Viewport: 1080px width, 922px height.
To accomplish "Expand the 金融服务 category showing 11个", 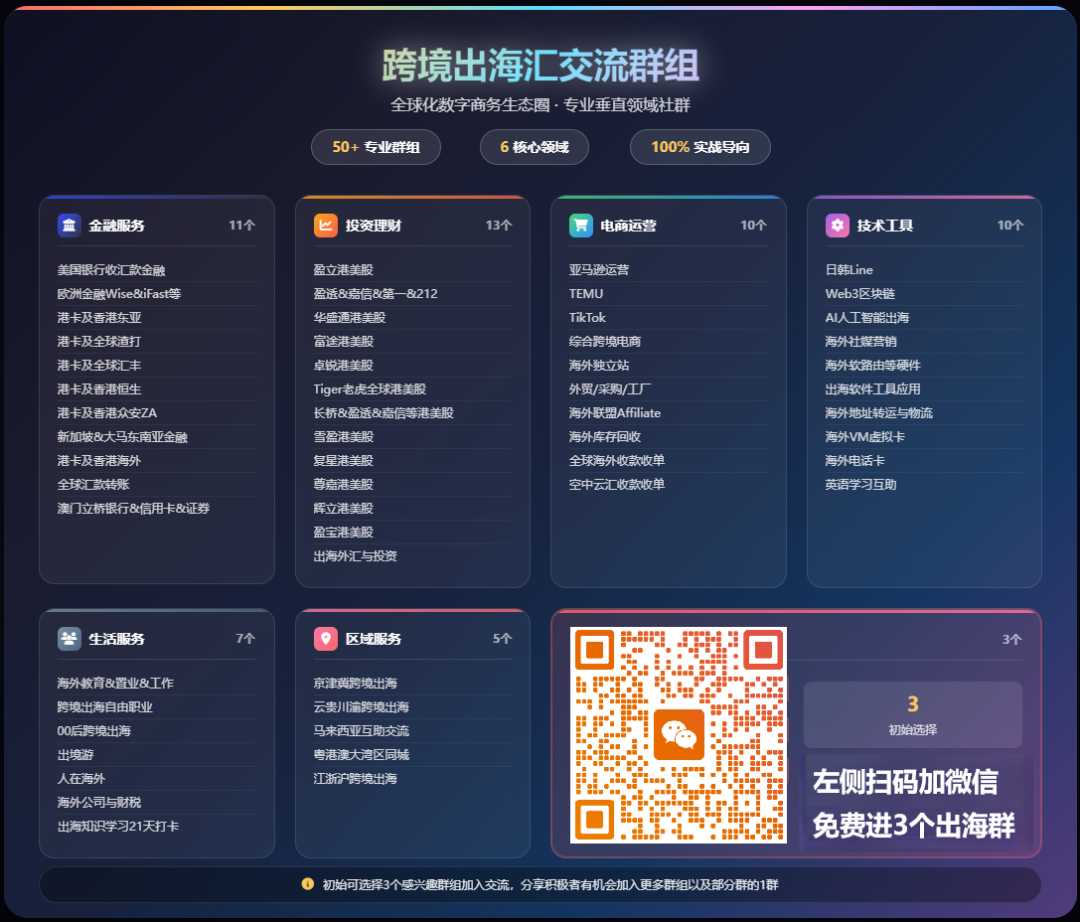I will coord(156,225).
